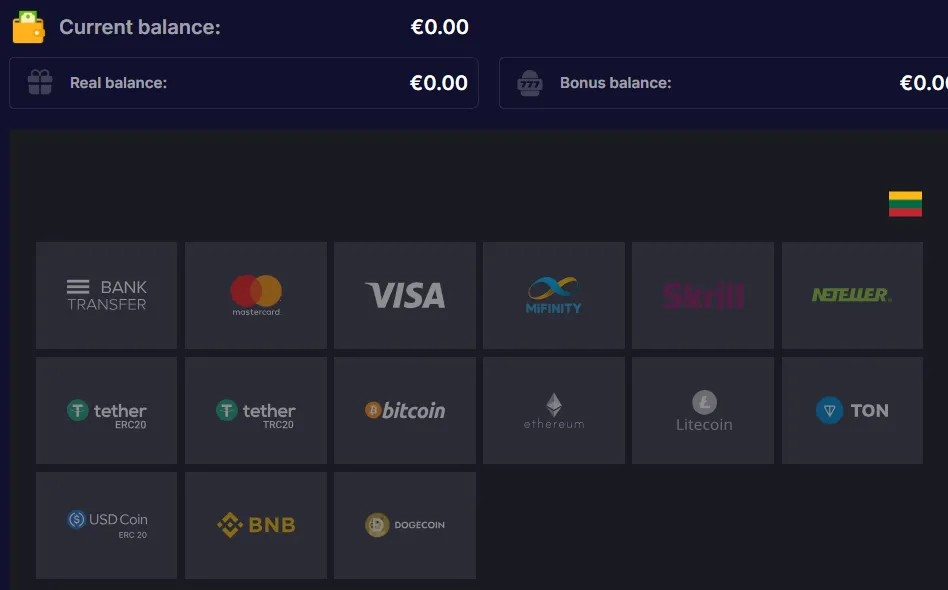Select Ethereum payment tile
Viewport: 948px width, 590px height.
(x=554, y=410)
